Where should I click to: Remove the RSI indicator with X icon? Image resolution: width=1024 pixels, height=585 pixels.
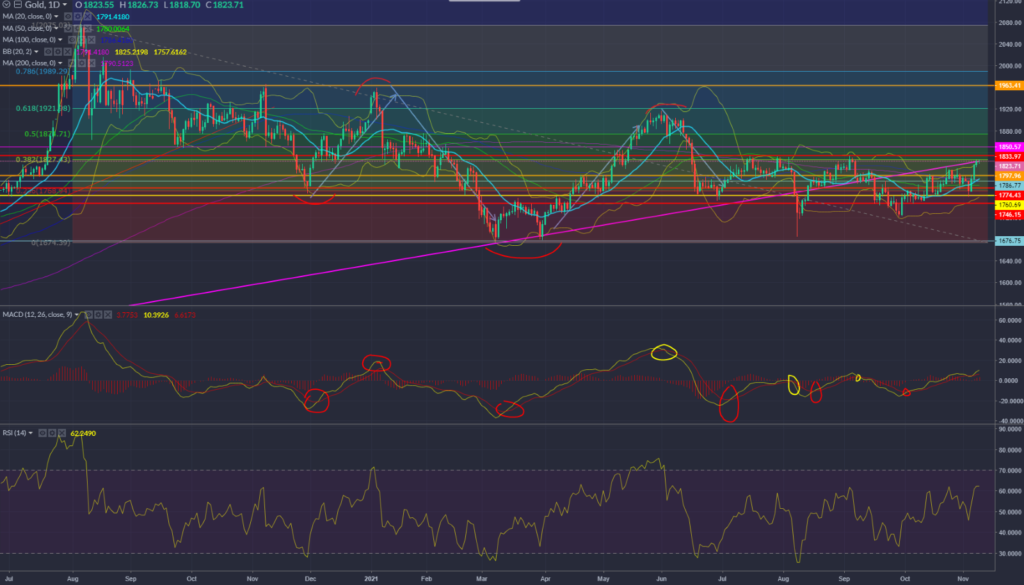tap(62, 433)
